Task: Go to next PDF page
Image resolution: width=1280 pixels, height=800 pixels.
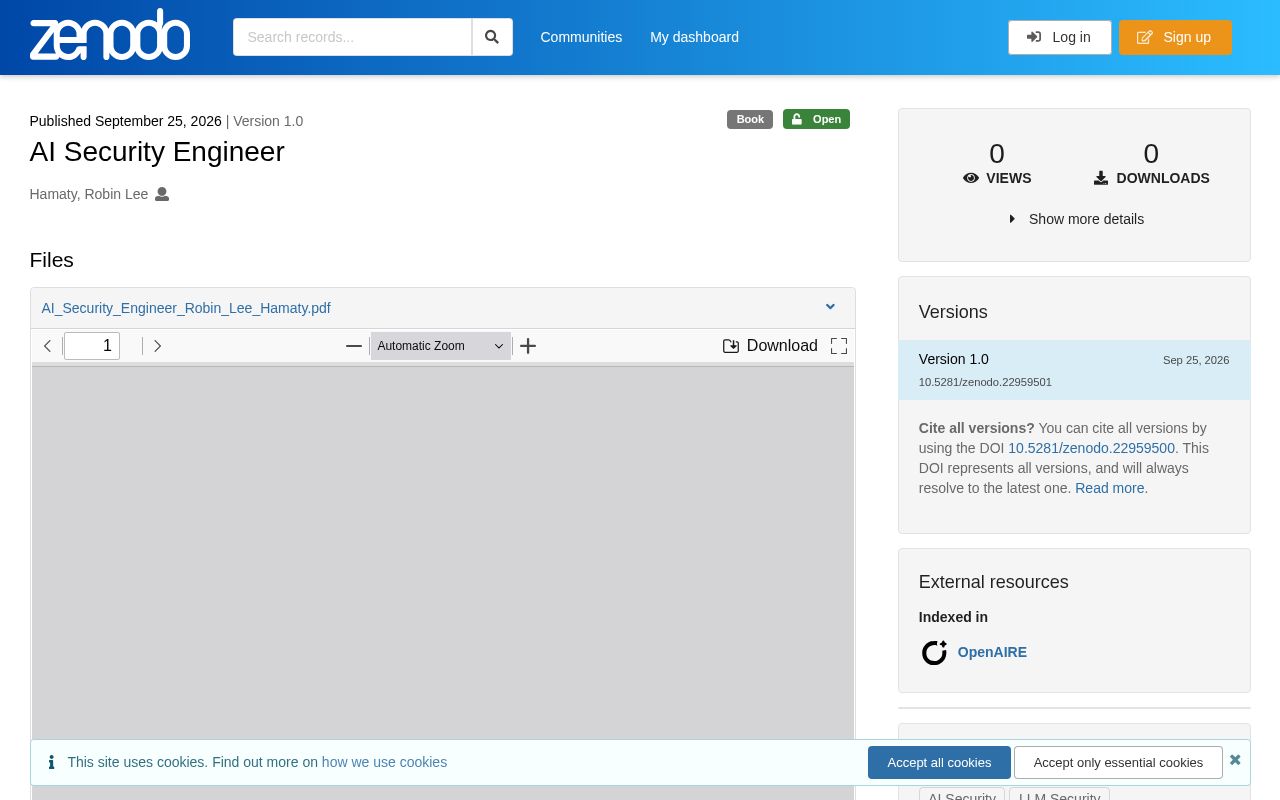Action: pos(157,346)
